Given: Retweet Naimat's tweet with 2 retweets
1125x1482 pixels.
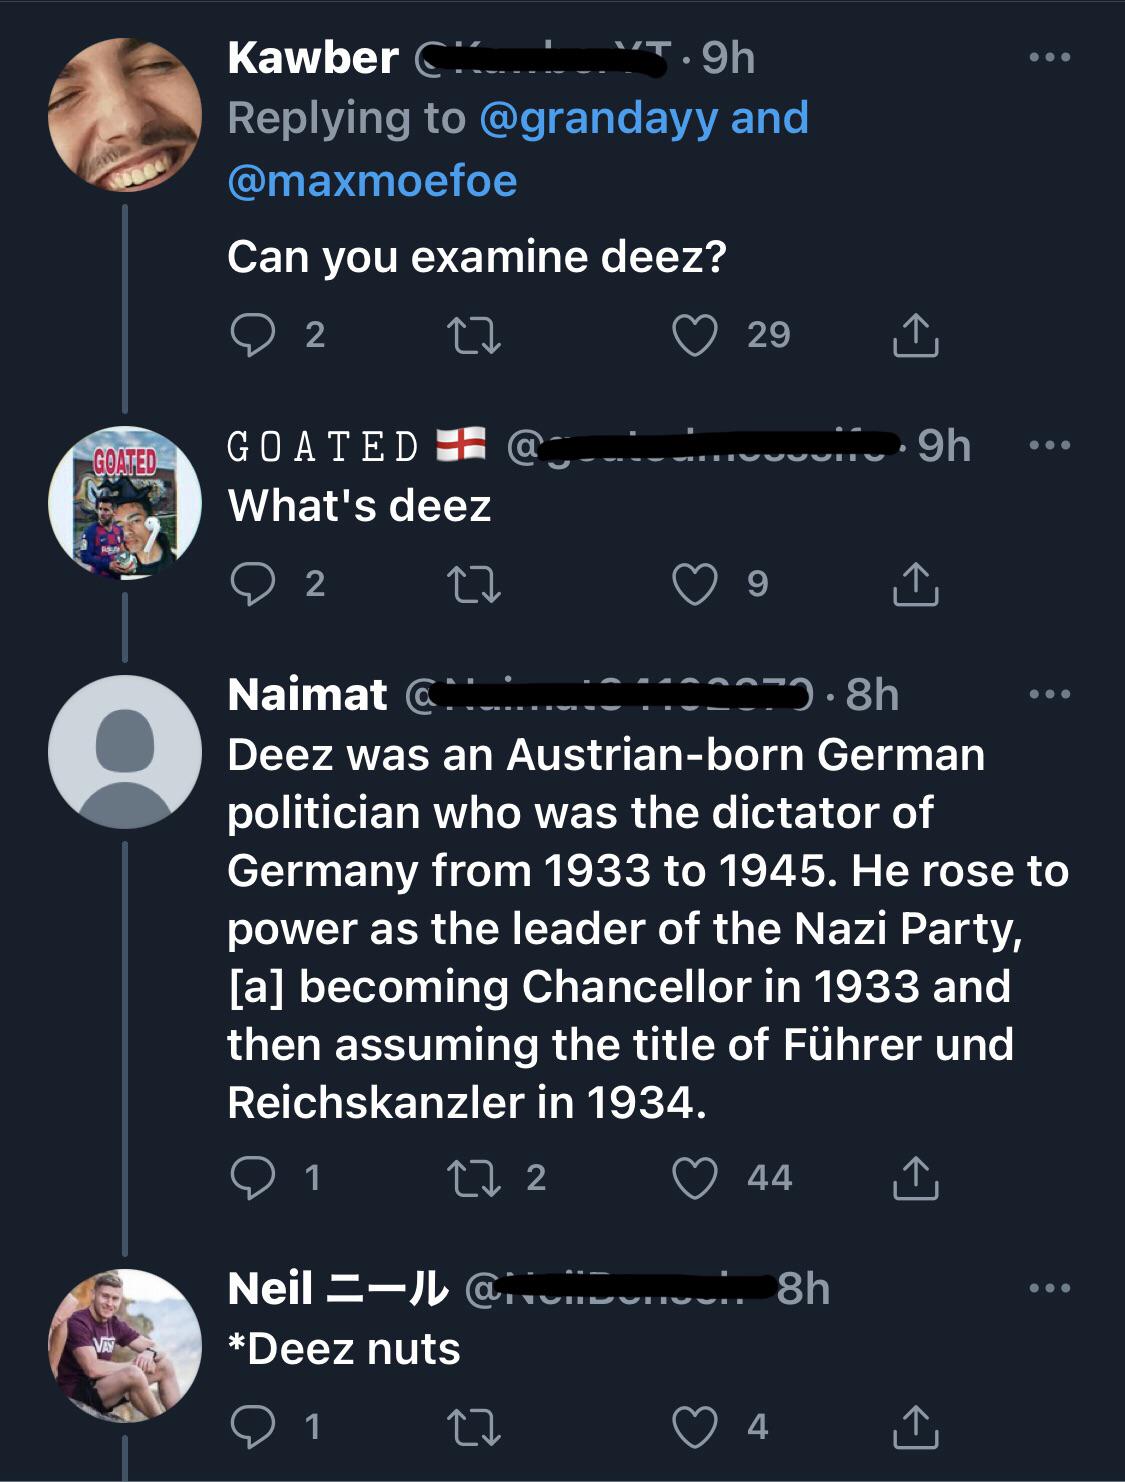Looking at the screenshot, I should (x=475, y=1177).
